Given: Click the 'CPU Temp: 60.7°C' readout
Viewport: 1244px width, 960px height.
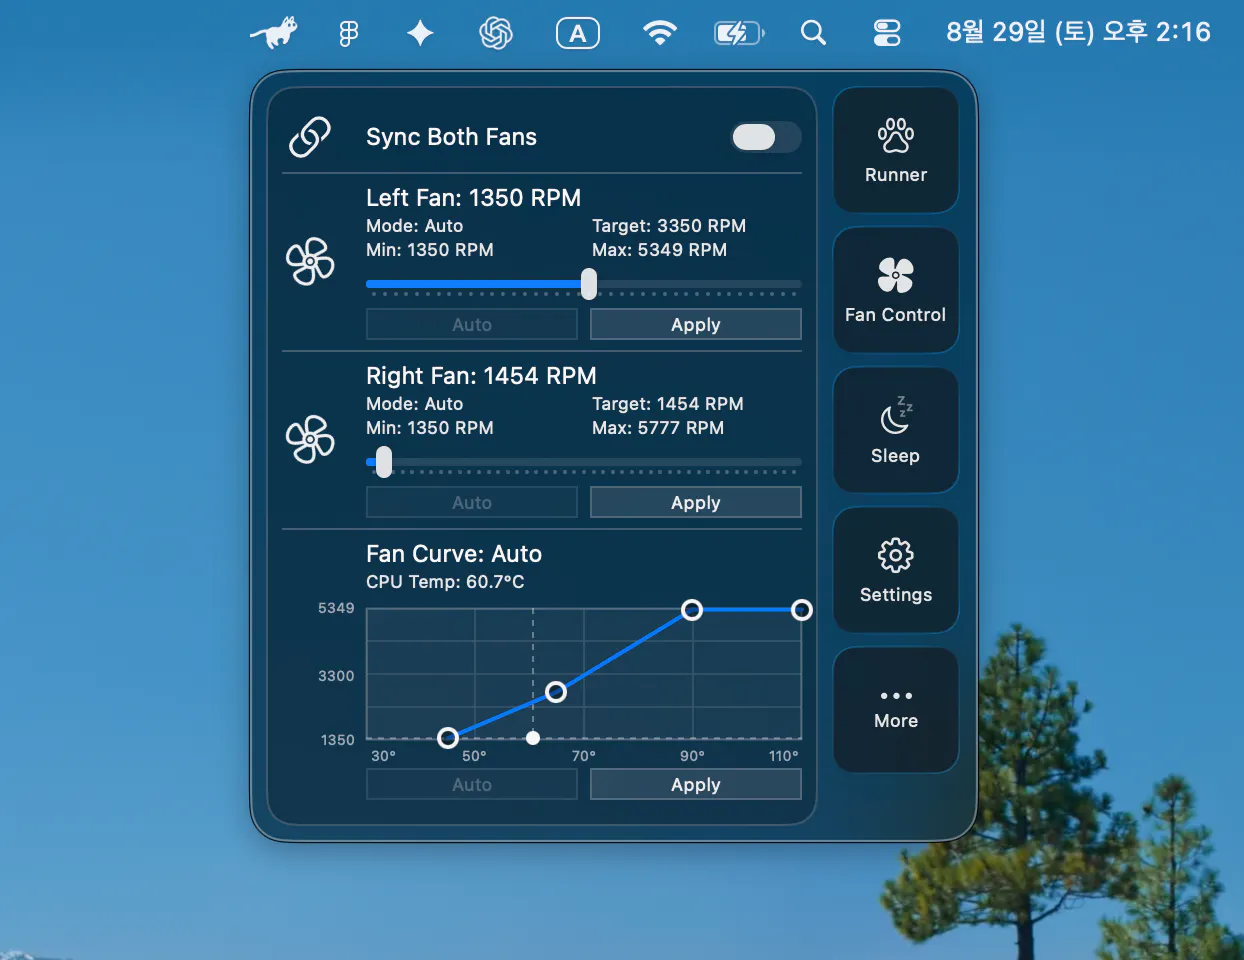Looking at the screenshot, I should coord(445,582).
